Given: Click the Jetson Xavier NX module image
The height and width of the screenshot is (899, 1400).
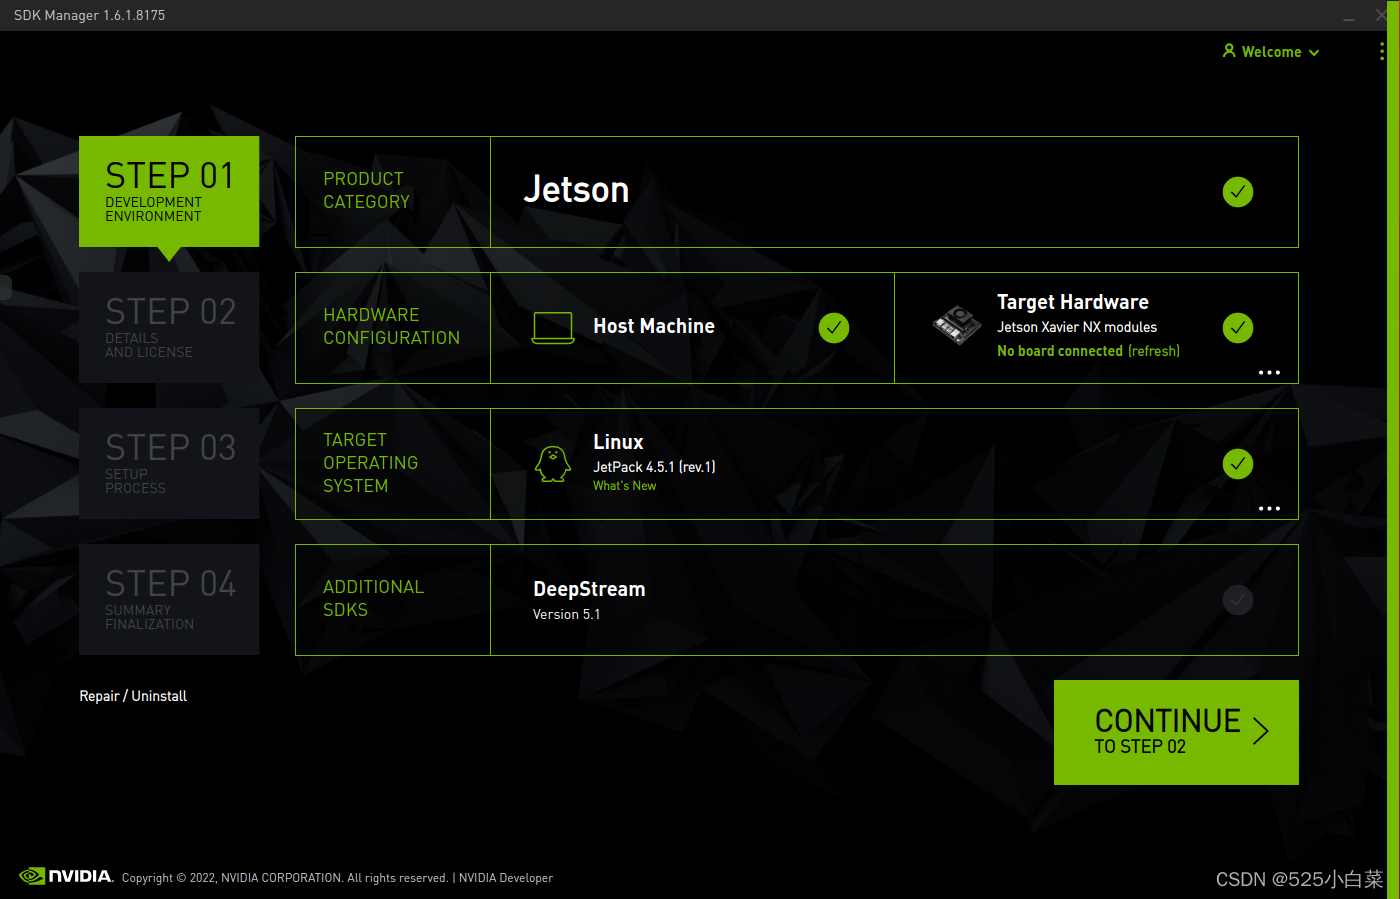Looking at the screenshot, I should (x=957, y=325).
